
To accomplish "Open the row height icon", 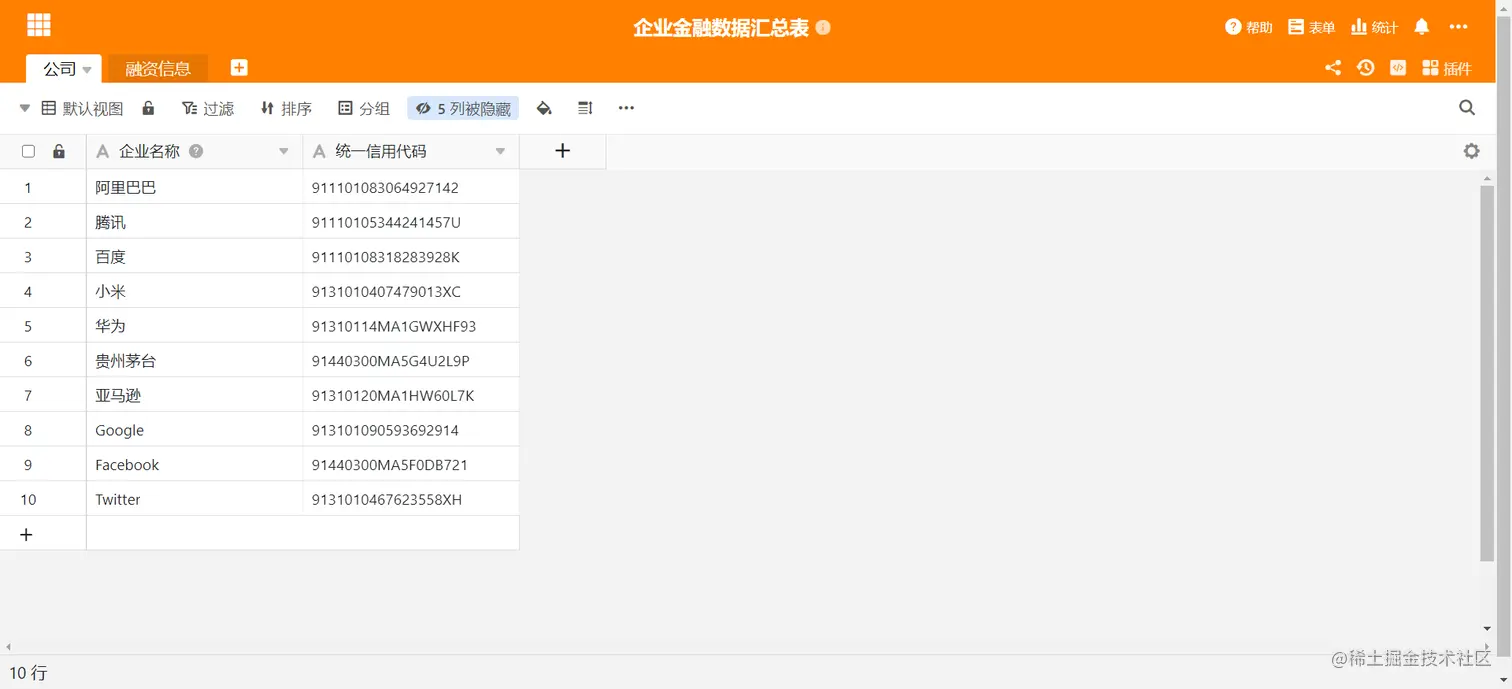I will pos(586,108).
